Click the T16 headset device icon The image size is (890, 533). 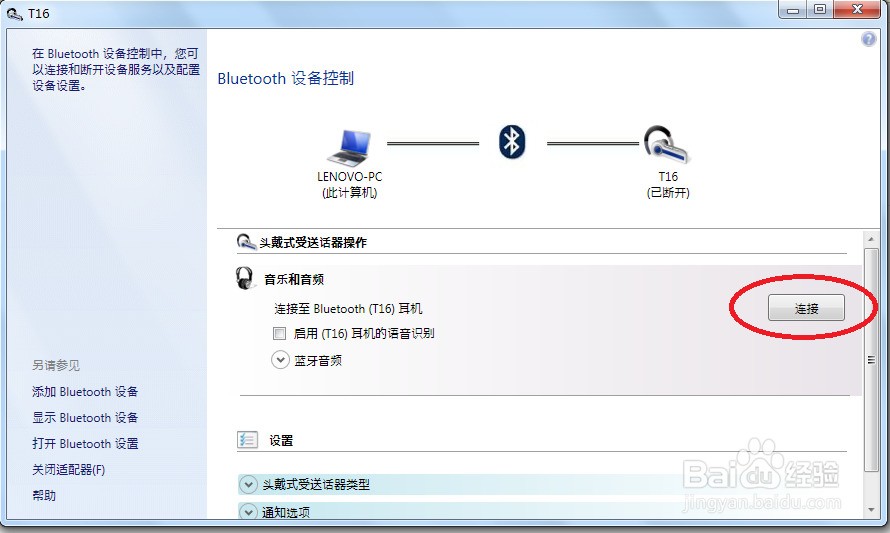click(665, 144)
